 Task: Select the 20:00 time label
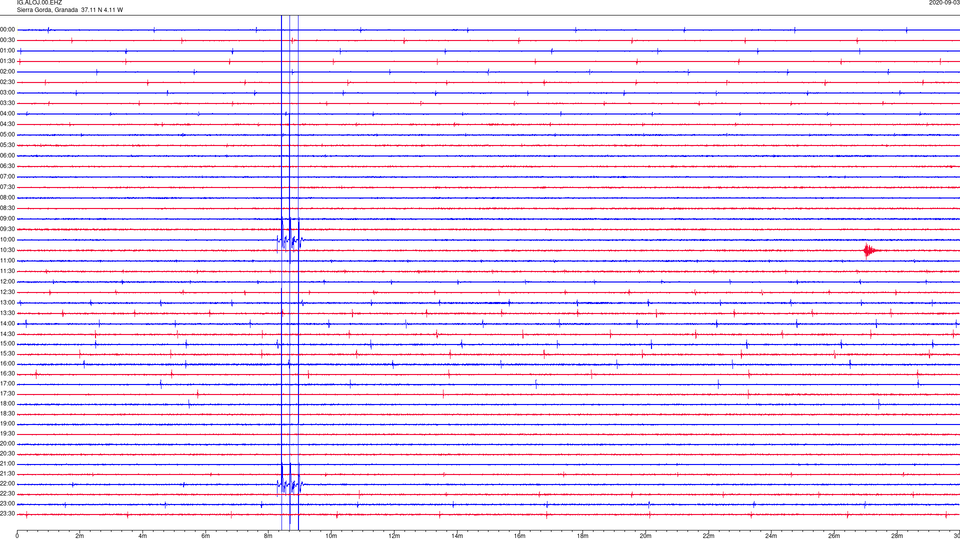(x=8, y=443)
